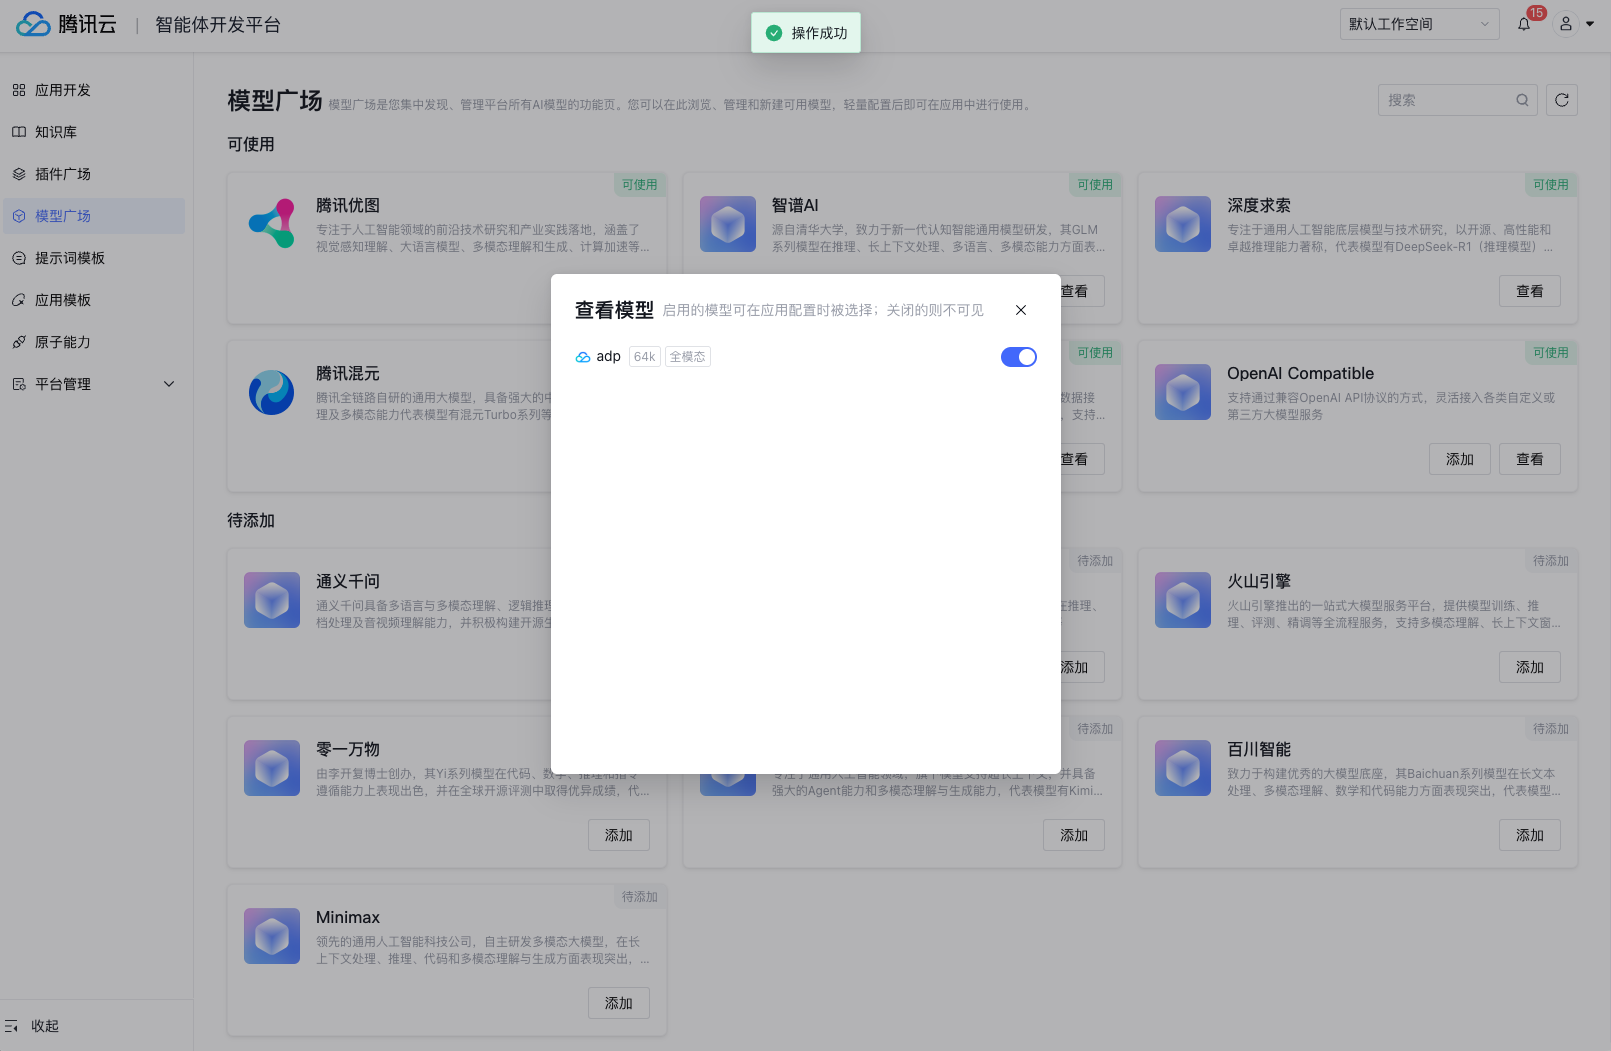The height and width of the screenshot is (1051, 1611).
Task: Click 查看 on the OpenAI Compatible card
Action: 1530,459
